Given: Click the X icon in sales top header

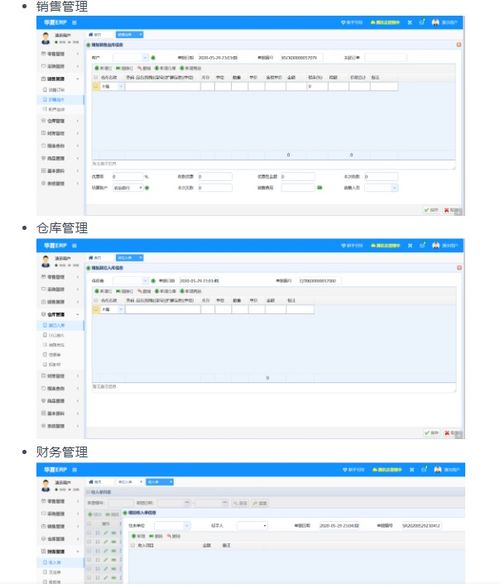Looking at the screenshot, I should point(410,22).
